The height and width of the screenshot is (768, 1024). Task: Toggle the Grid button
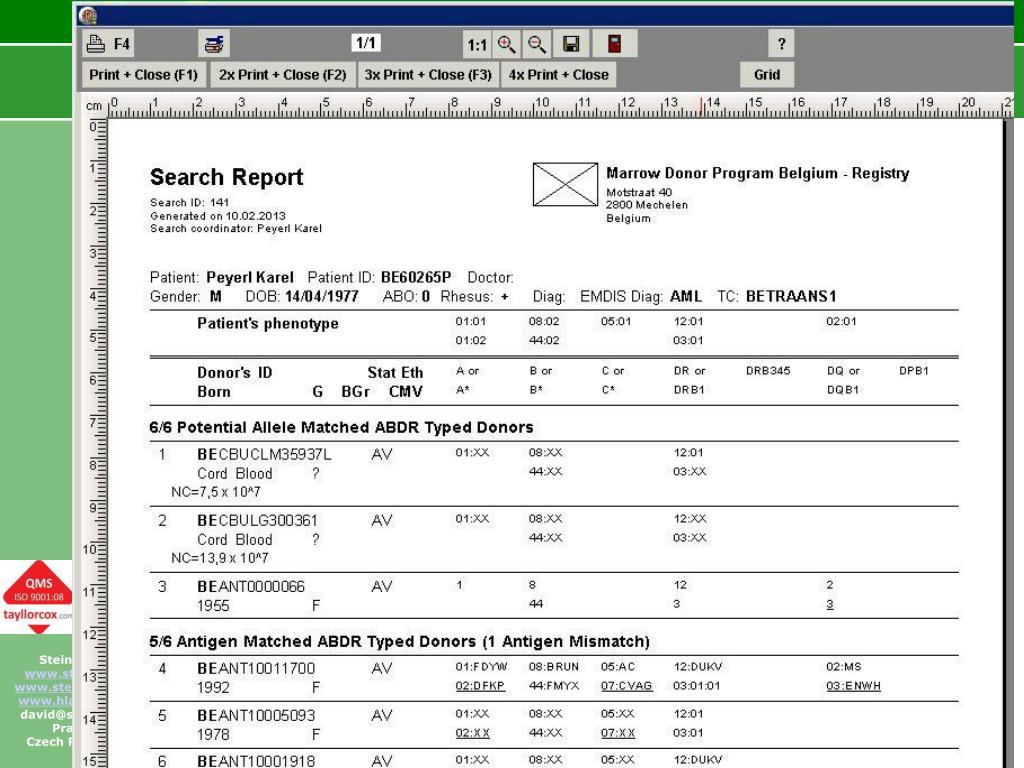pyautogui.click(x=767, y=74)
